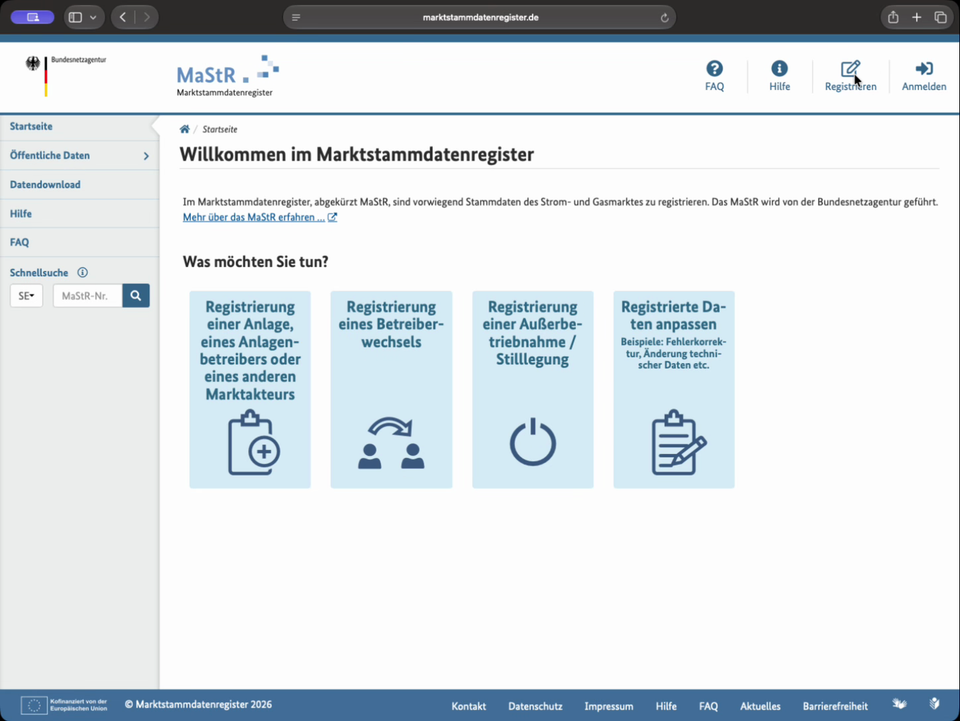Screen dimensions: 960x721
Task: Click 'Beispiele: Fehlerkorrektur' subtitle text
Action: point(673,353)
